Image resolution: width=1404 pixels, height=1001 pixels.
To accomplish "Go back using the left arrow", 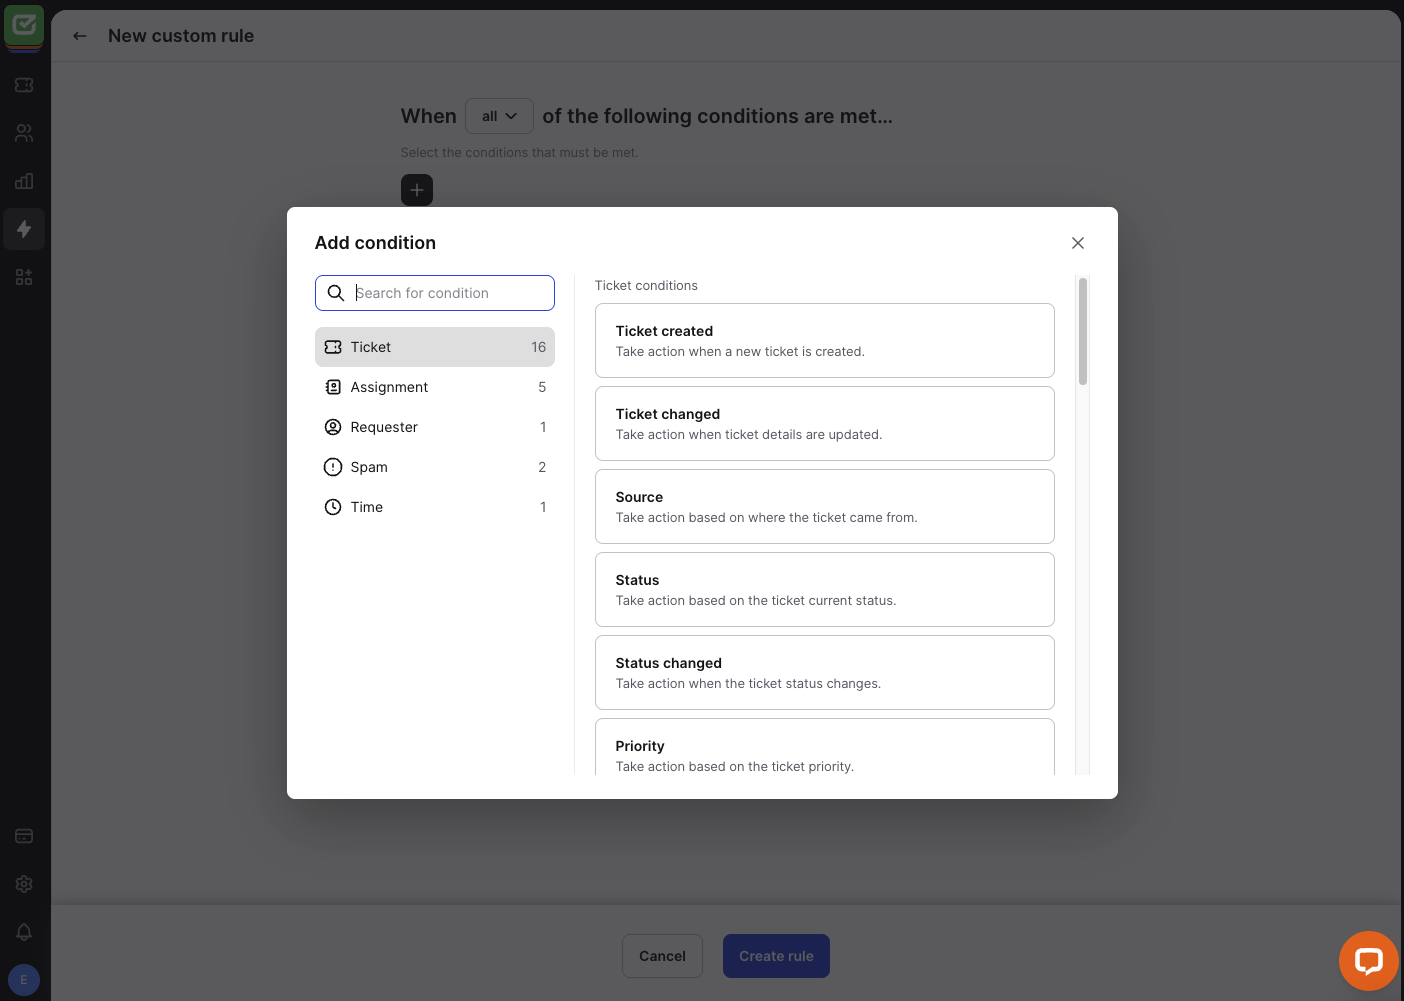I will [x=80, y=36].
